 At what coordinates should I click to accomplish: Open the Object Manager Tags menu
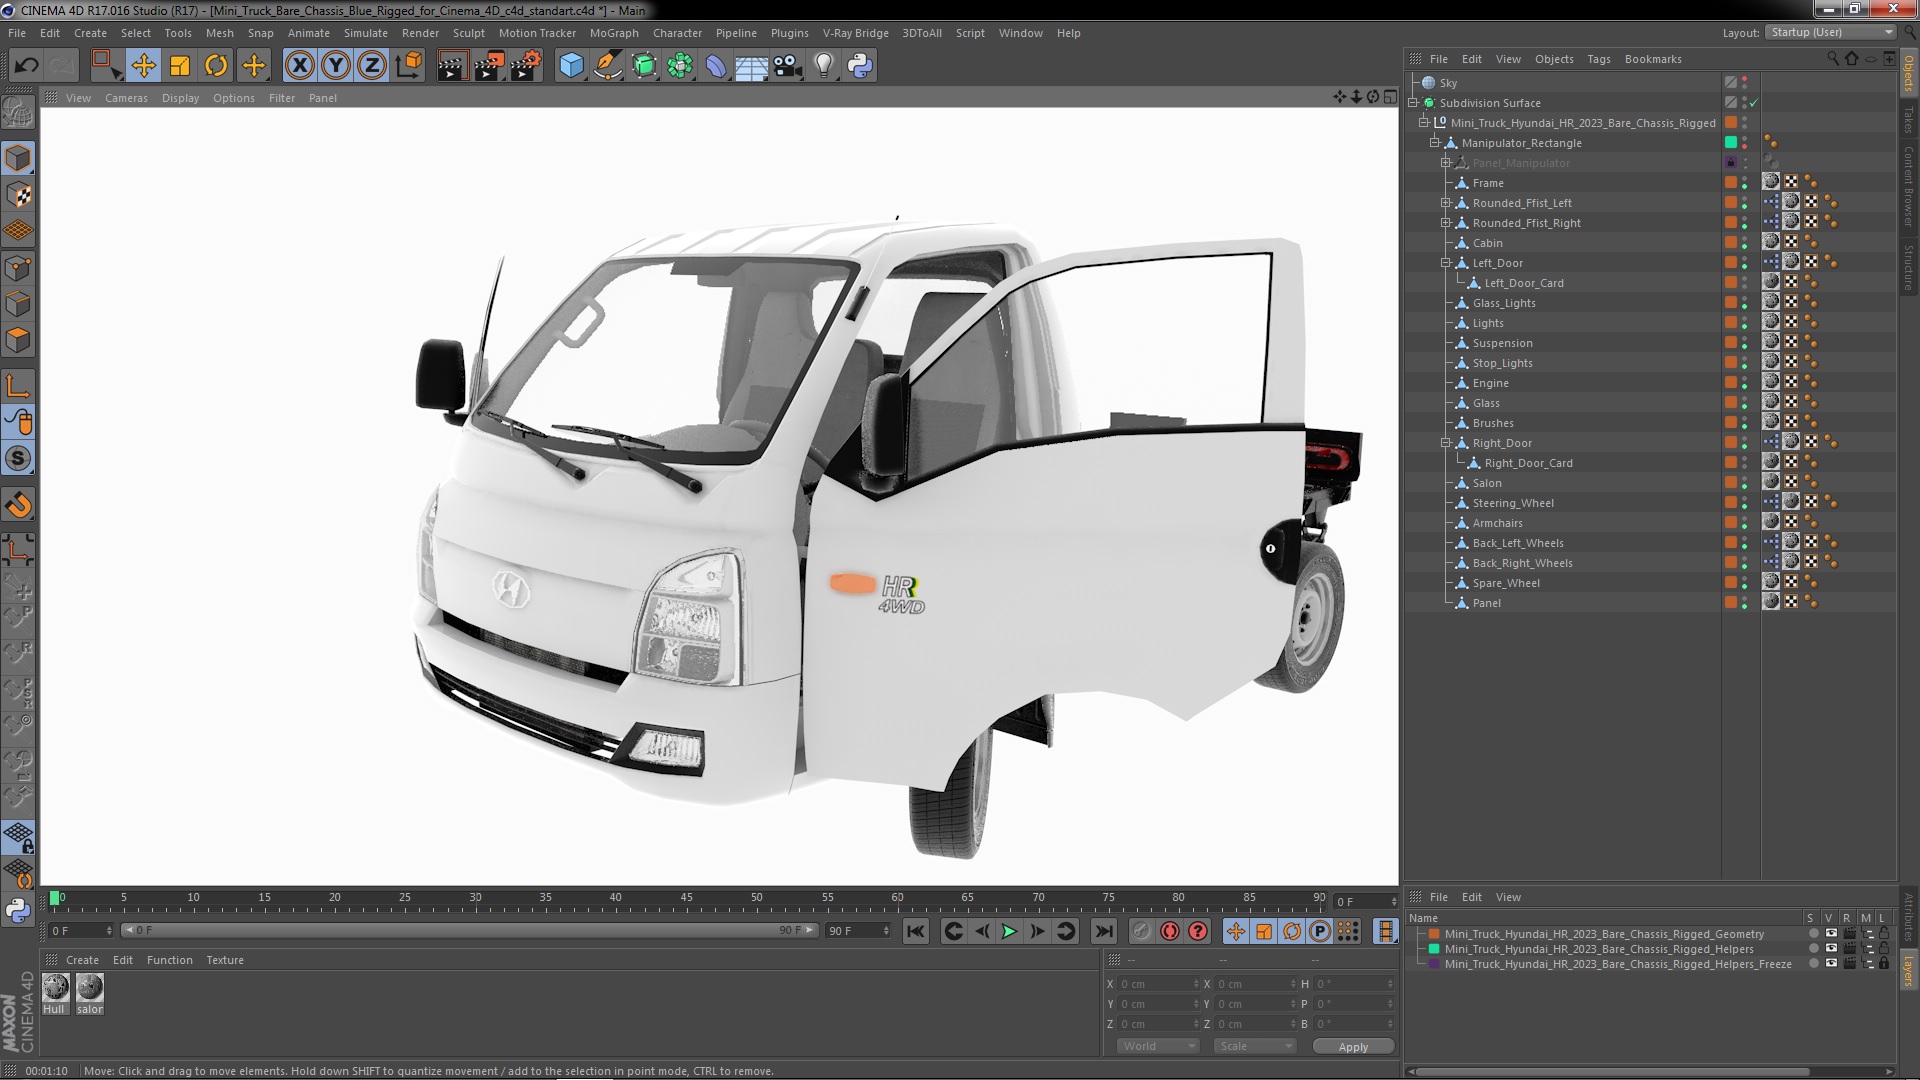tap(1599, 59)
